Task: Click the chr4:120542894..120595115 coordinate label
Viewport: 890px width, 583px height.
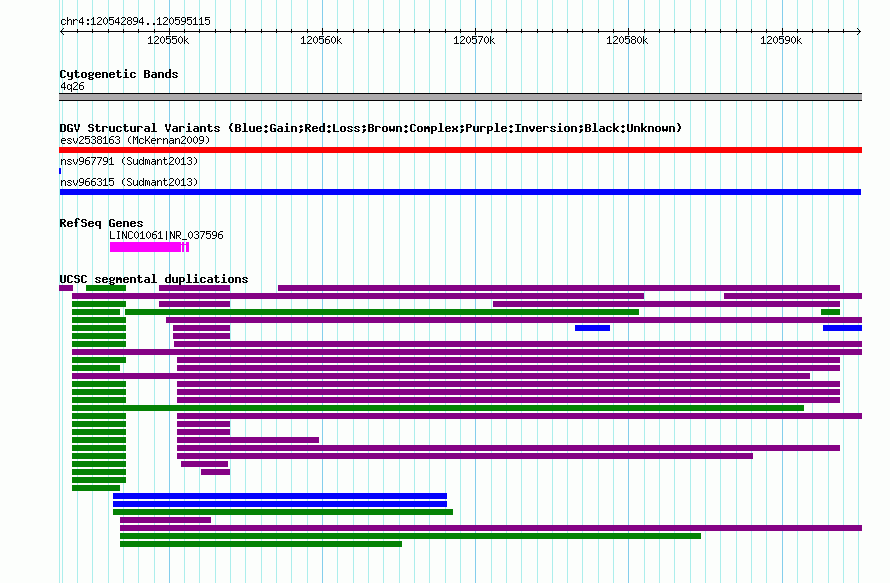Action: (x=135, y=21)
